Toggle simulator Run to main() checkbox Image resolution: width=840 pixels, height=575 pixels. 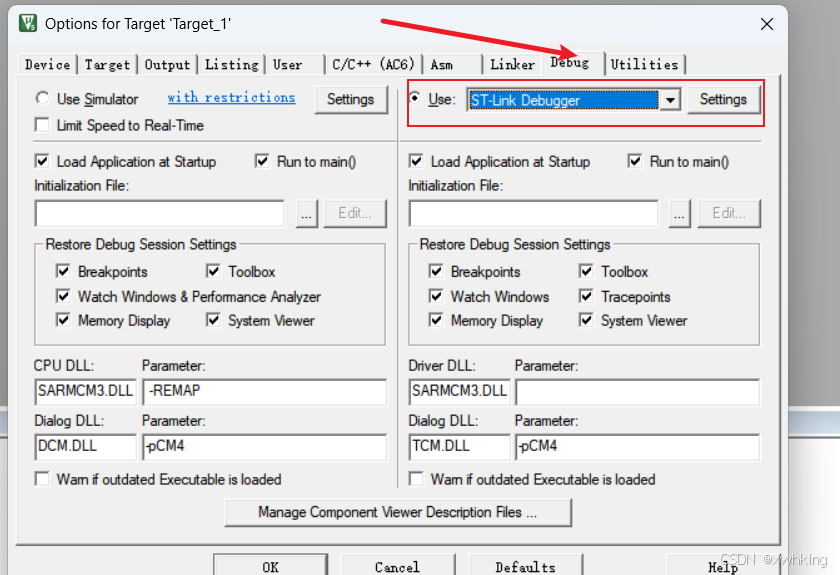point(262,161)
